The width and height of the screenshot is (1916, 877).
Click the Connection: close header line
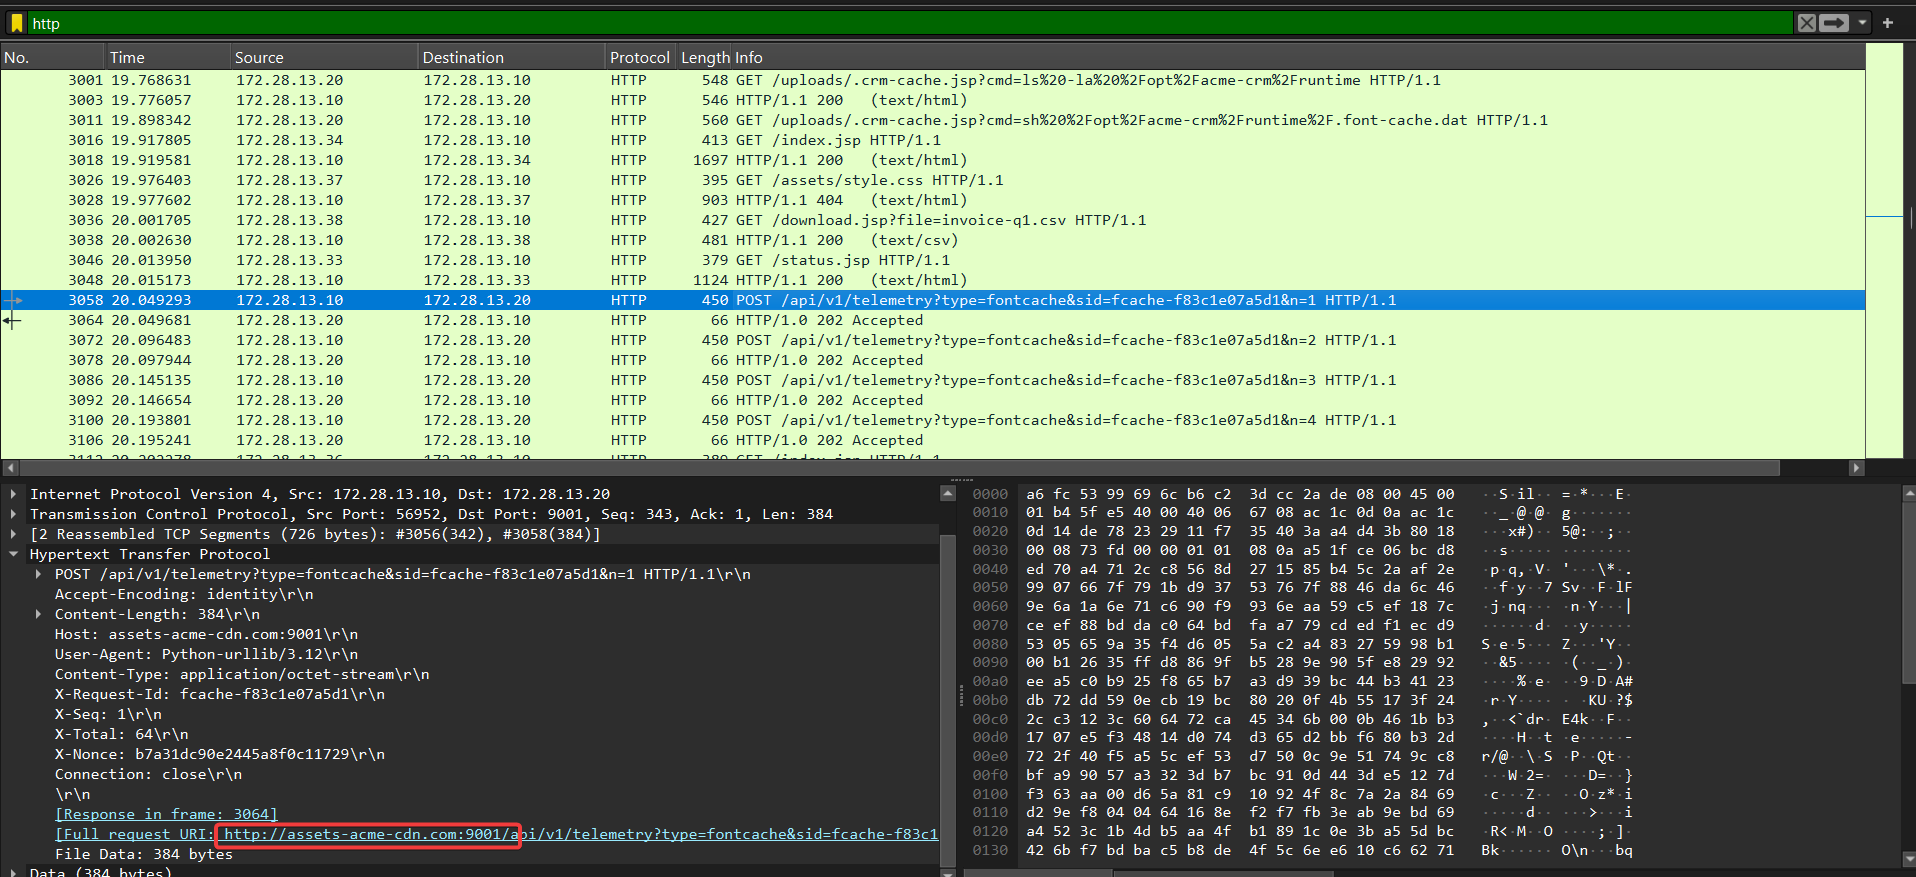tap(148, 774)
